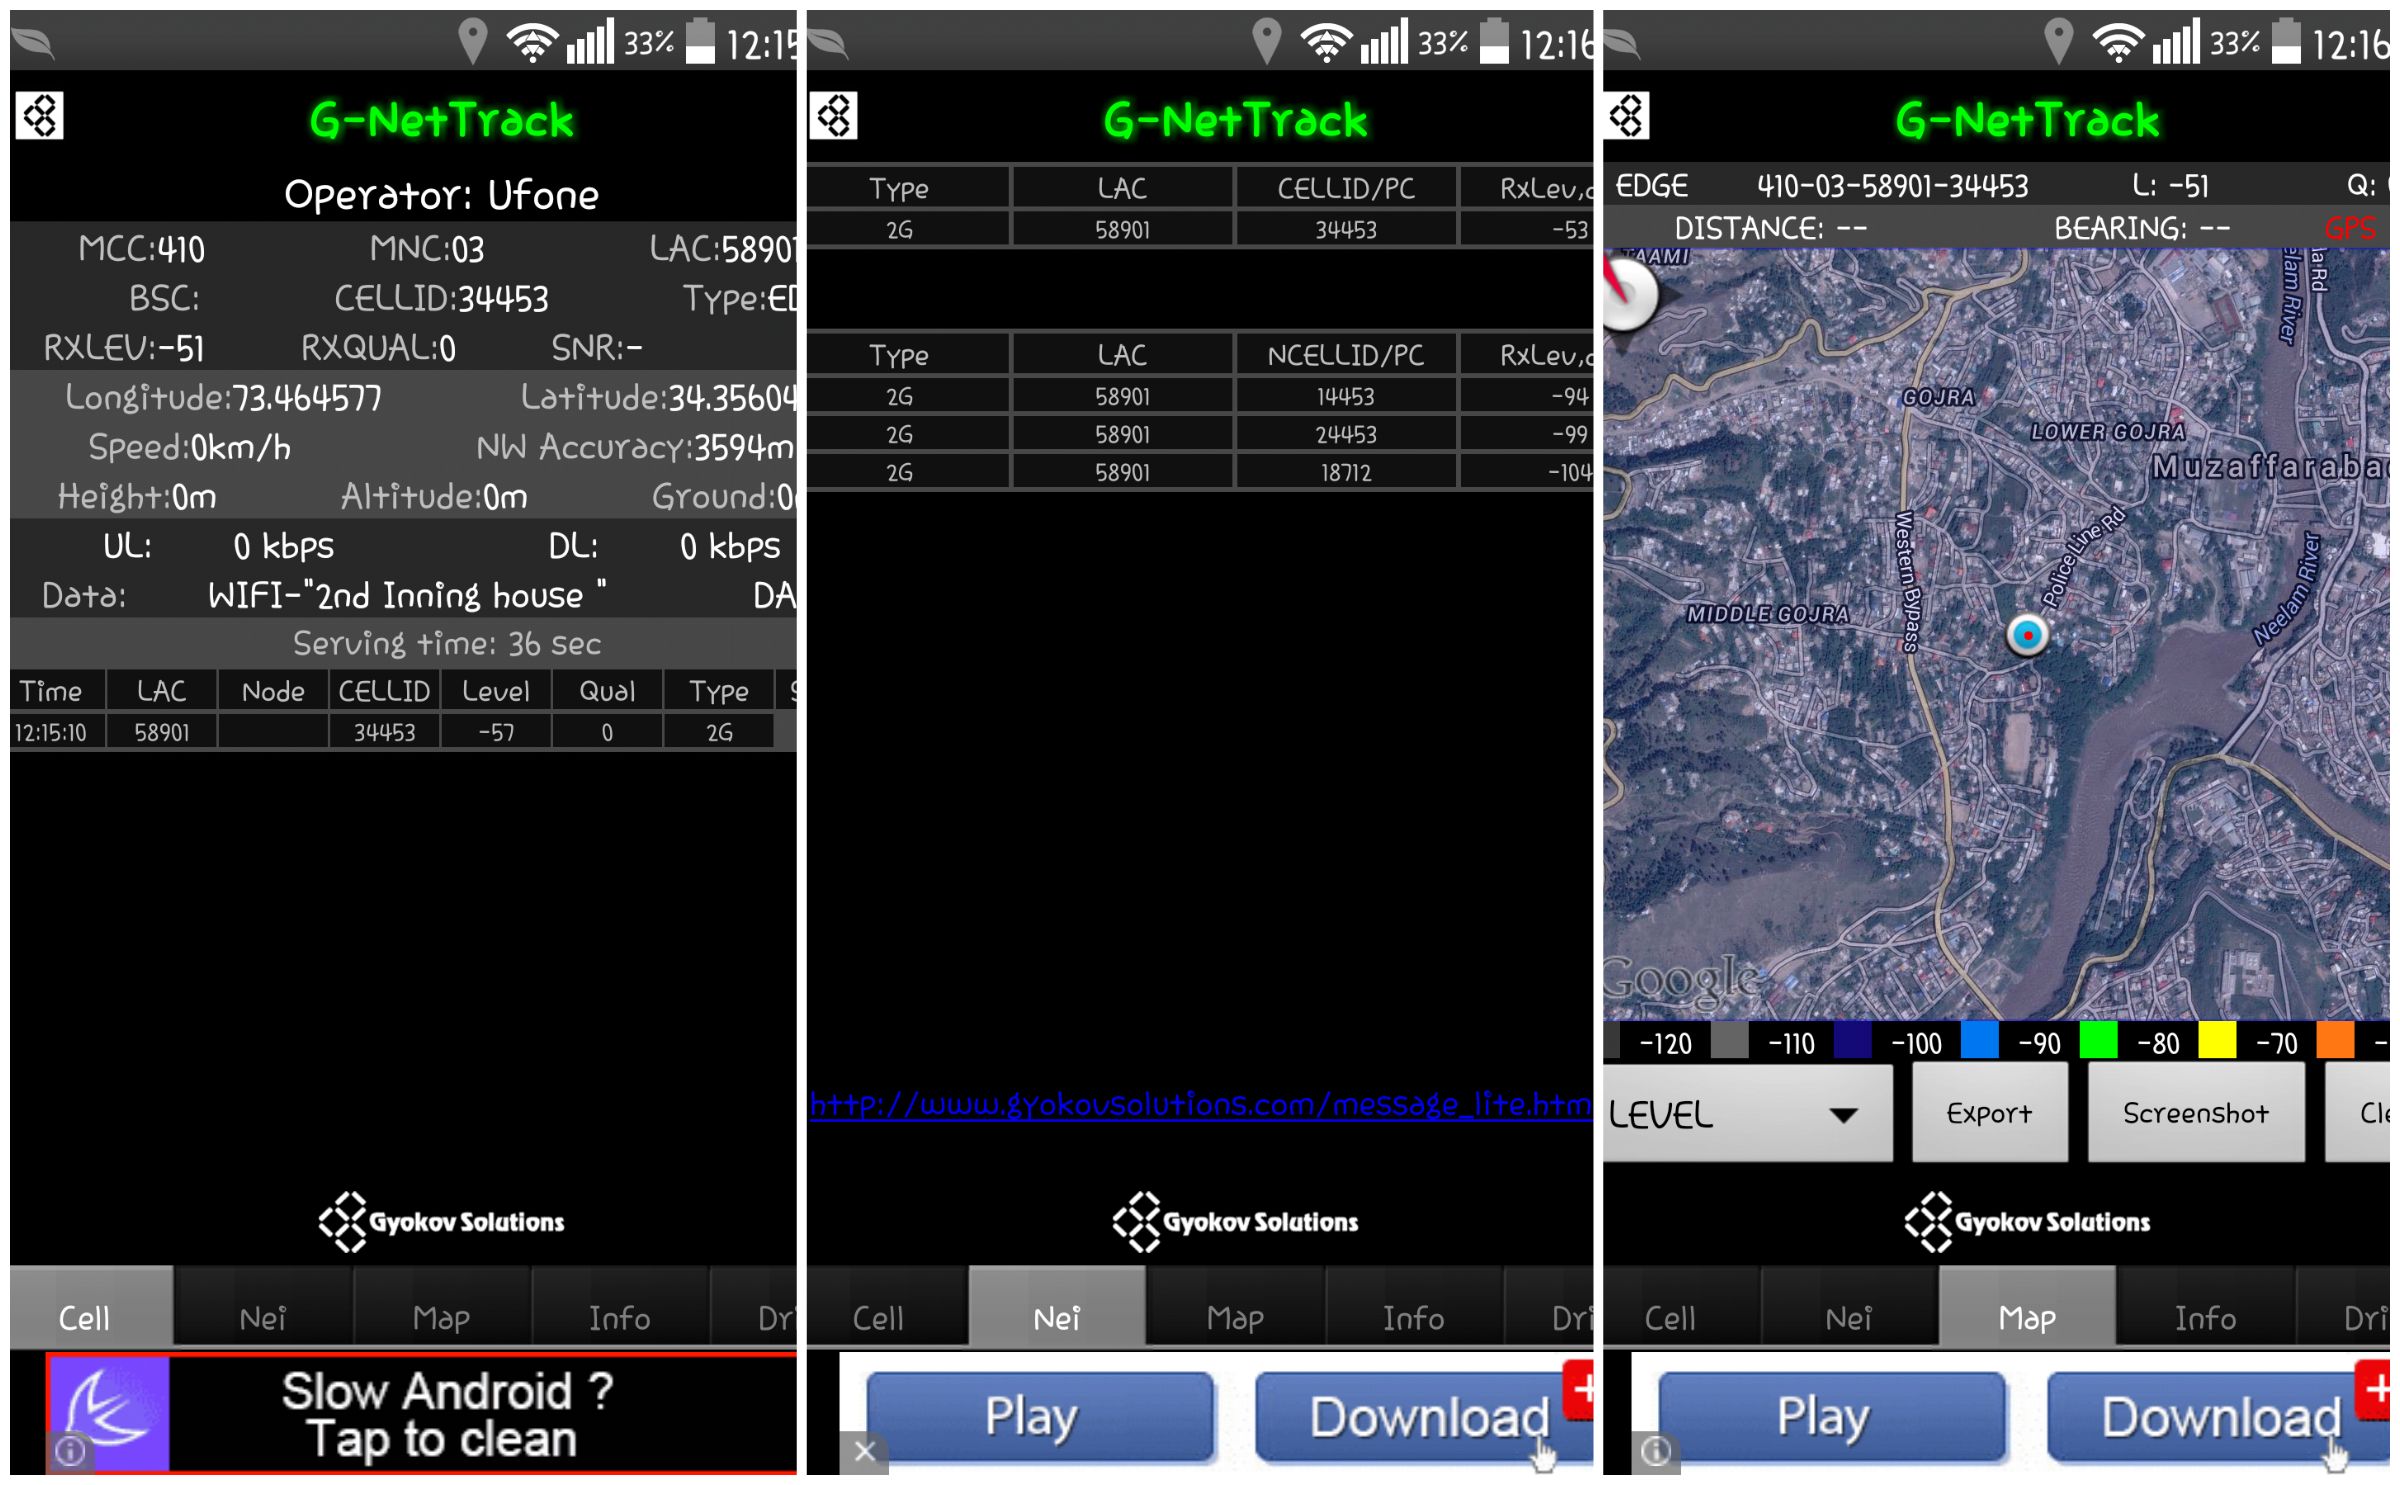
Task: Tap G-NetTrack logo icon in left screen
Action: coord(39,116)
